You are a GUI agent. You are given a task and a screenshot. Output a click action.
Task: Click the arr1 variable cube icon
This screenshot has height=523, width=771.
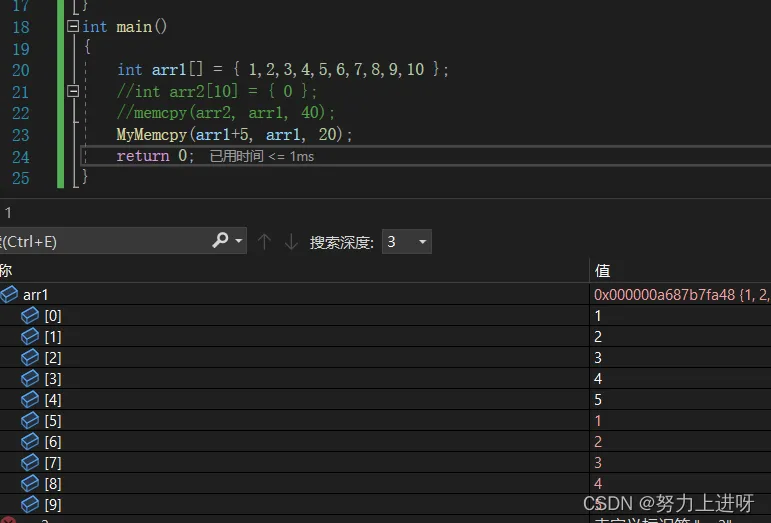pyautogui.click(x=9, y=294)
